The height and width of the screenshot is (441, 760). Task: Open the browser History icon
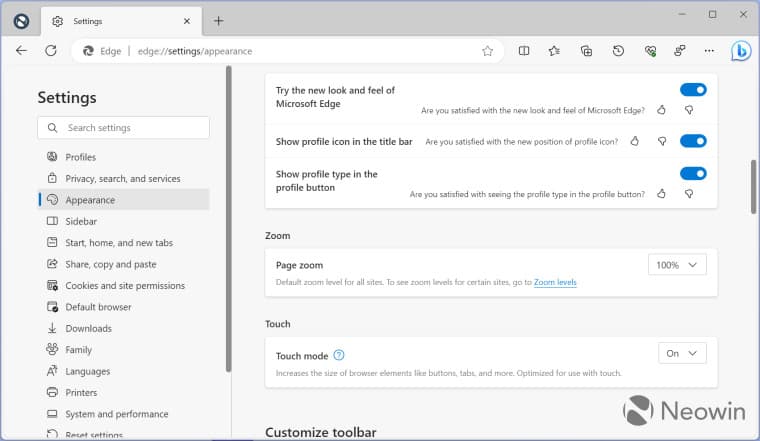(x=618, y=51)
